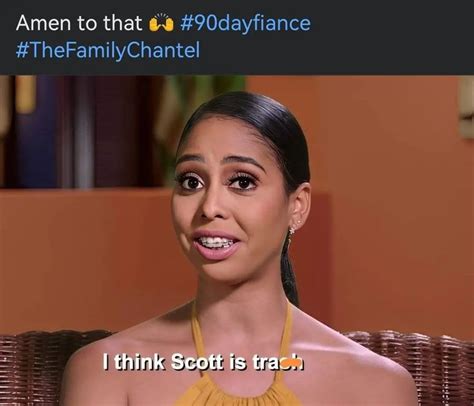Click the star-shaped earring on the woman
The height and width of the screenshot is (406, 474).
(292, 230)
